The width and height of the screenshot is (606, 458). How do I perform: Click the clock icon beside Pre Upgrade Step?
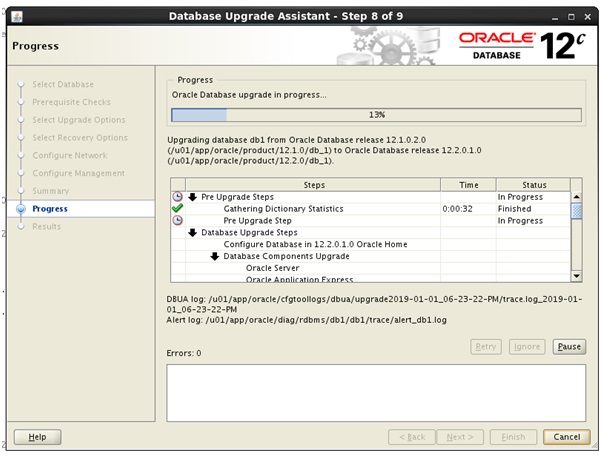pos(177,221)
